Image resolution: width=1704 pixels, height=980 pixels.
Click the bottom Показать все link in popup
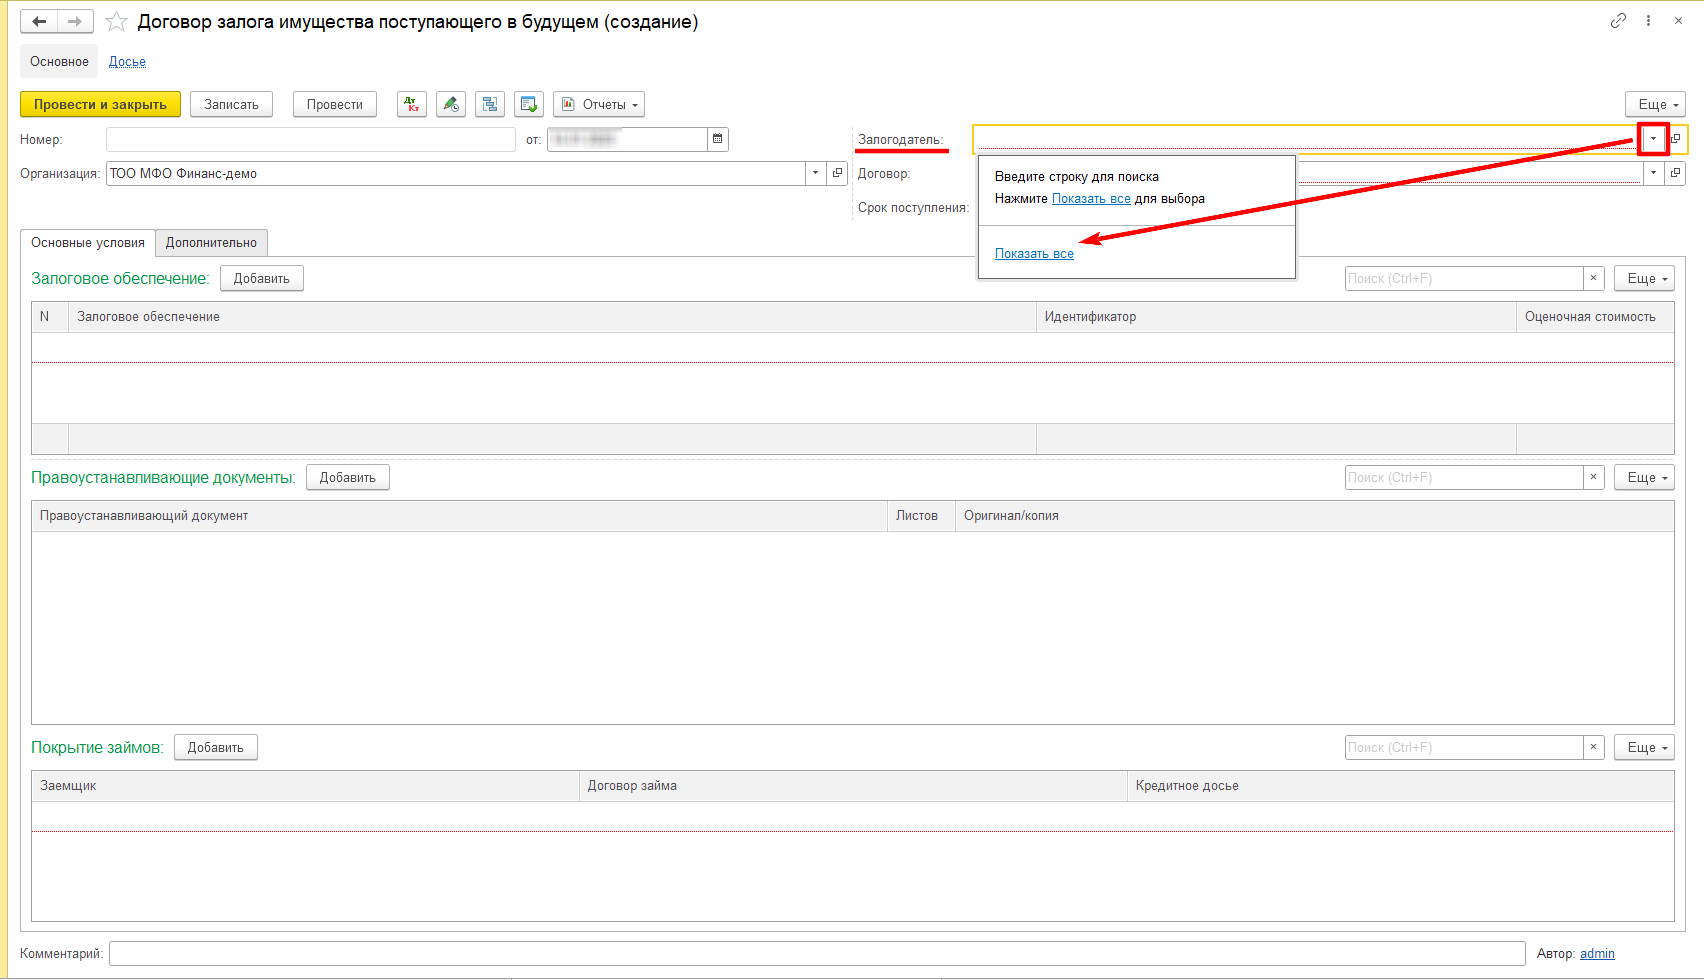[x=1034, y=254]
